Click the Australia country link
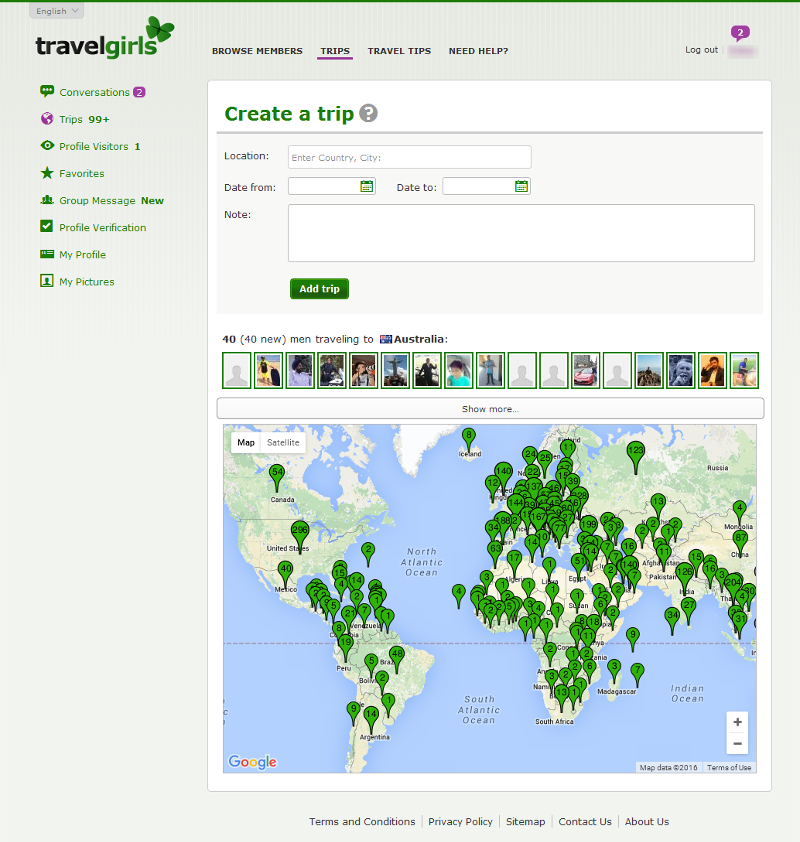The height and width of the screenshot is (842, 800). [419, 339]
